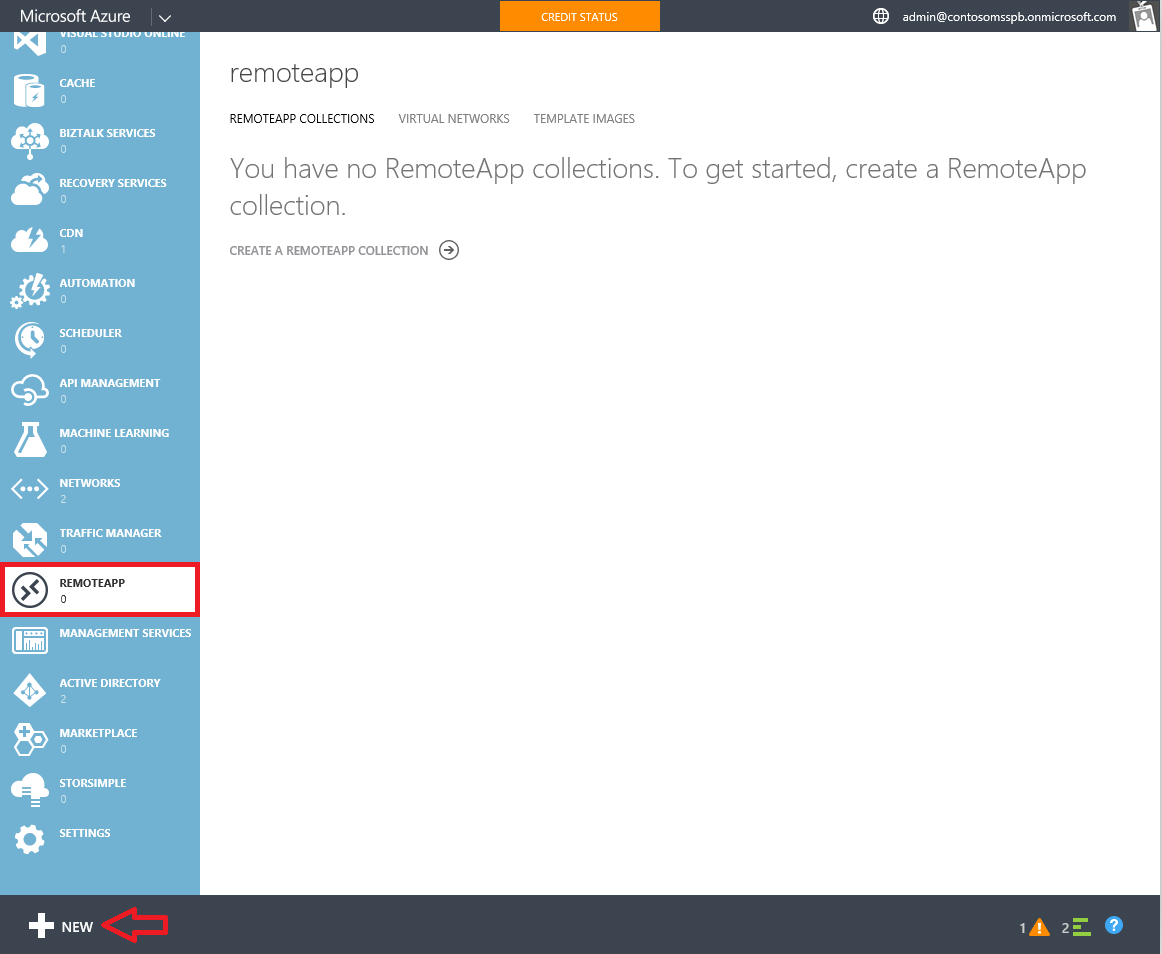Select AUTOMATION label in sidebar
The height and width of the screenshot is (954, 1162).
97,283
